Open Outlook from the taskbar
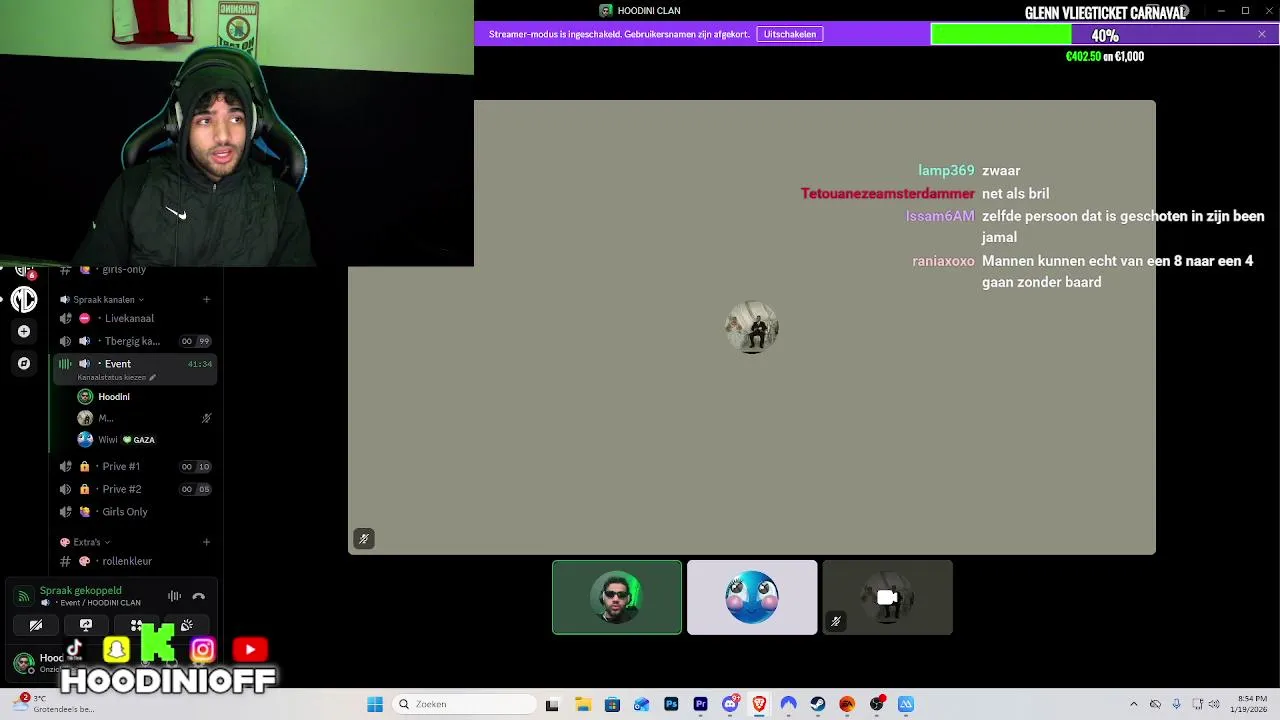This screenshot has height=720, width=1280. point(641,704)
